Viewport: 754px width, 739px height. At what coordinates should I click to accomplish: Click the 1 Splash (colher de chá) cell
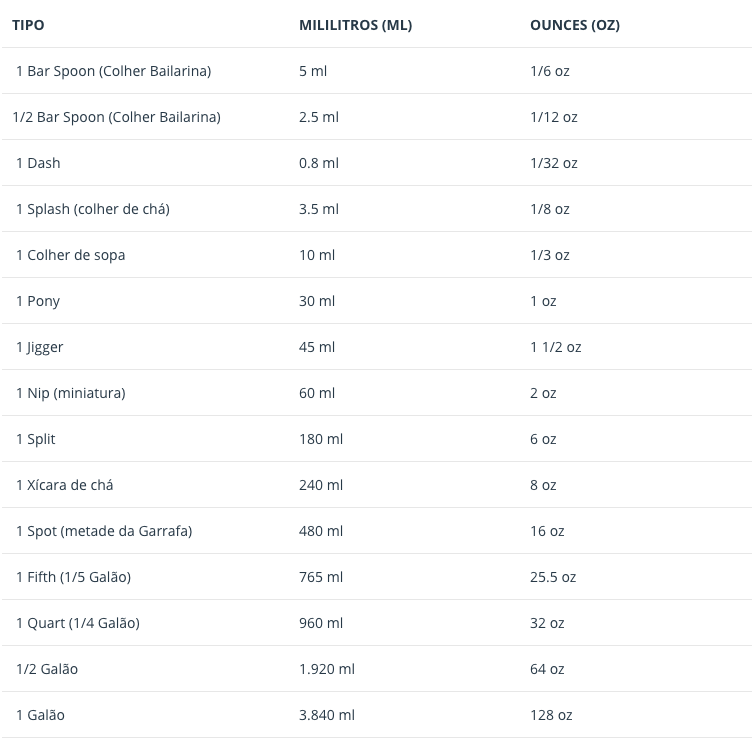[92, 209]
